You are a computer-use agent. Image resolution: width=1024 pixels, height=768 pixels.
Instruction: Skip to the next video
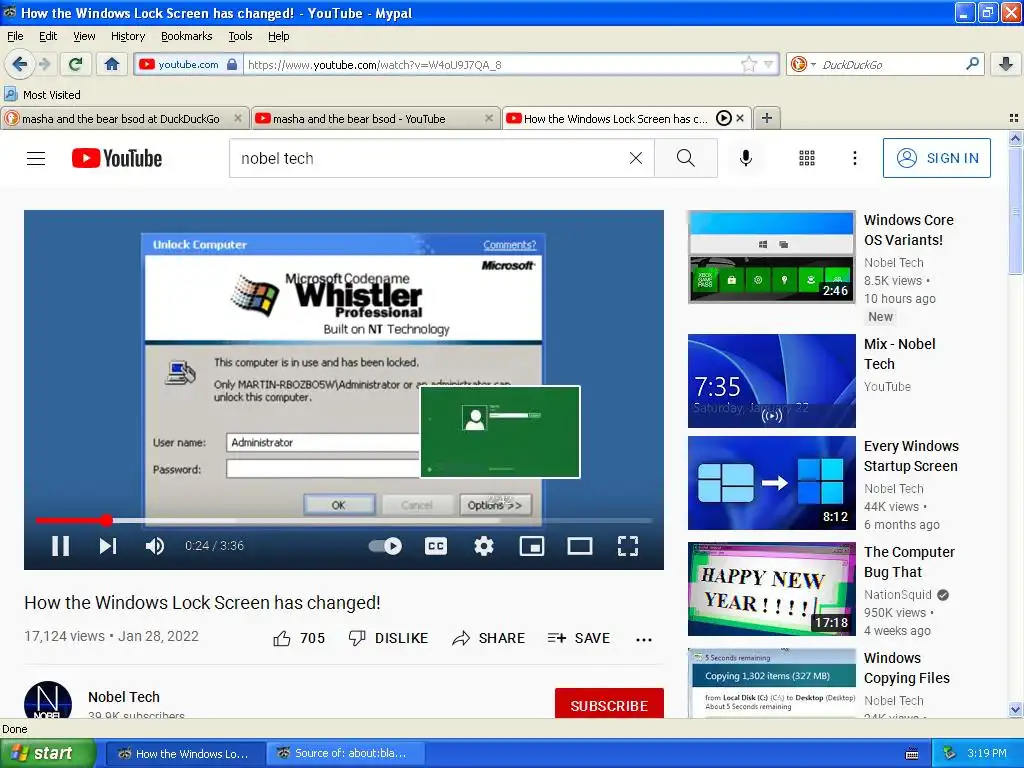[x=108, y=546]
